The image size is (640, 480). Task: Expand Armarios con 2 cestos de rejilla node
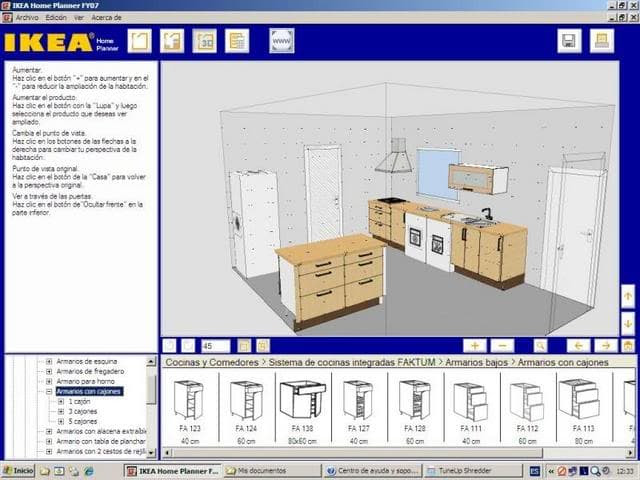[x=49, y=451]
